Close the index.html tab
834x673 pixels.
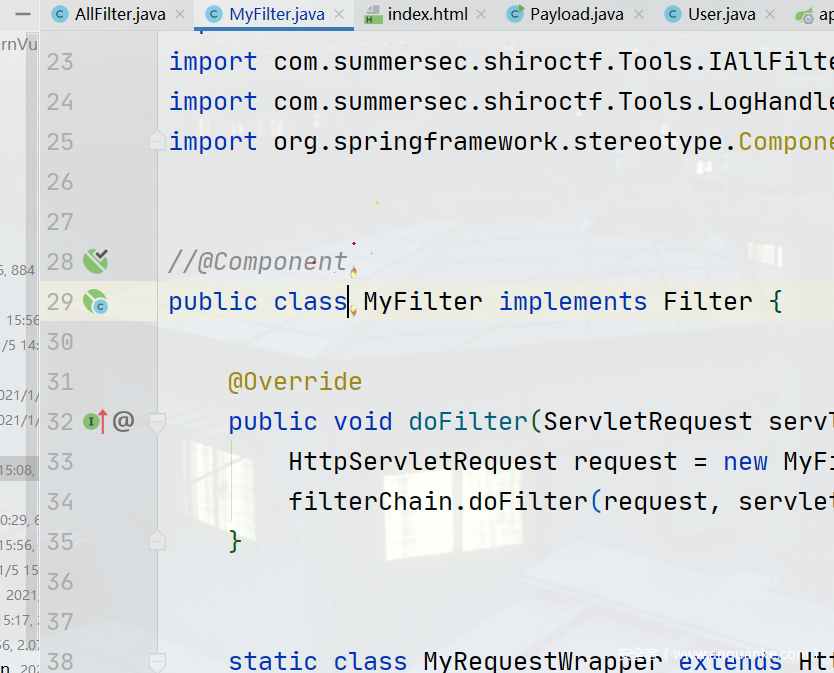pyautogui.click(x=481, y=14)
